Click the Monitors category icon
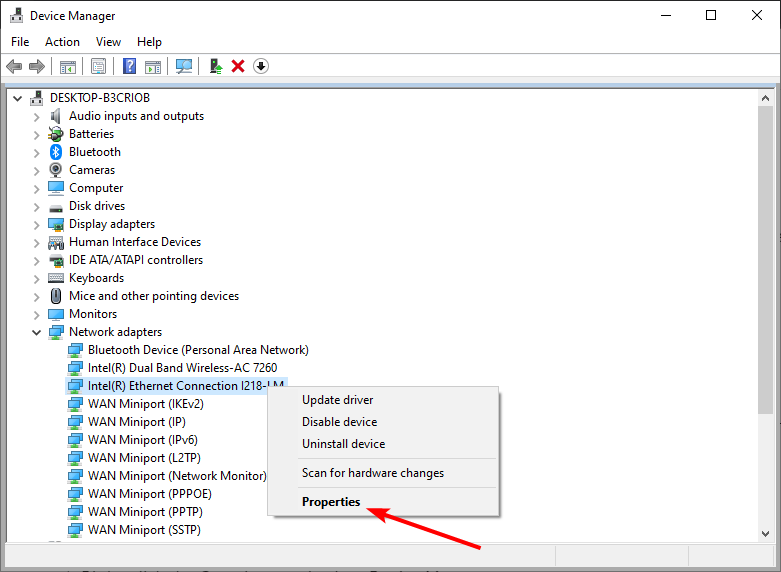The height and width of the screenshot is (572, 781). 56,314
